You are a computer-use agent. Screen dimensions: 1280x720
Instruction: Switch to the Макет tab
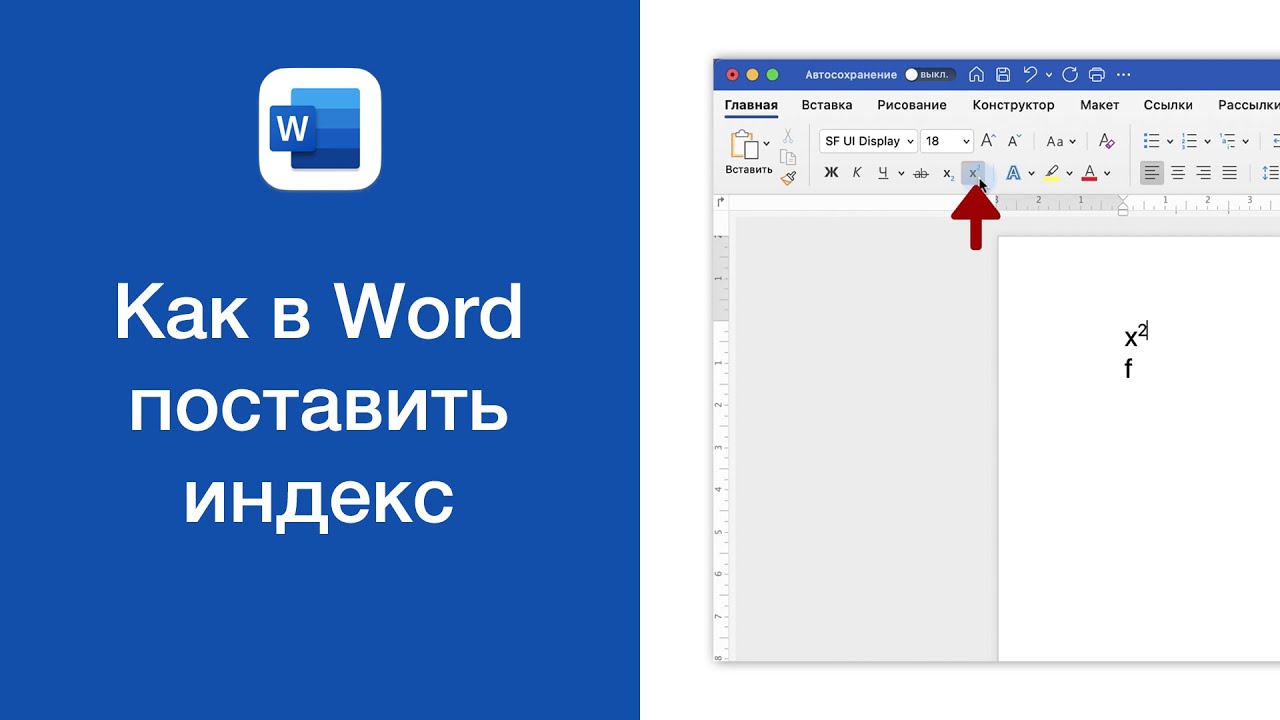coord(1099,105)
